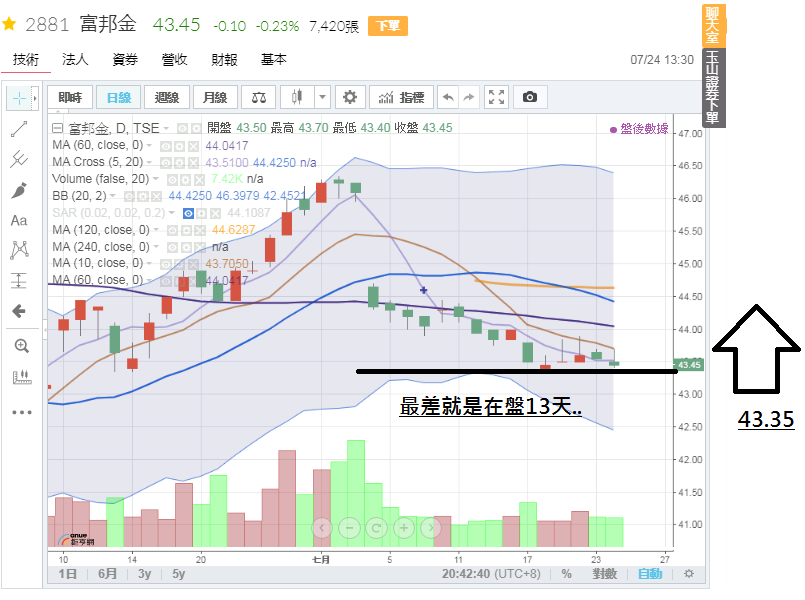Select the ruler measure tool
This screenshot has height=600, width=805.
(x=21, y=377)
